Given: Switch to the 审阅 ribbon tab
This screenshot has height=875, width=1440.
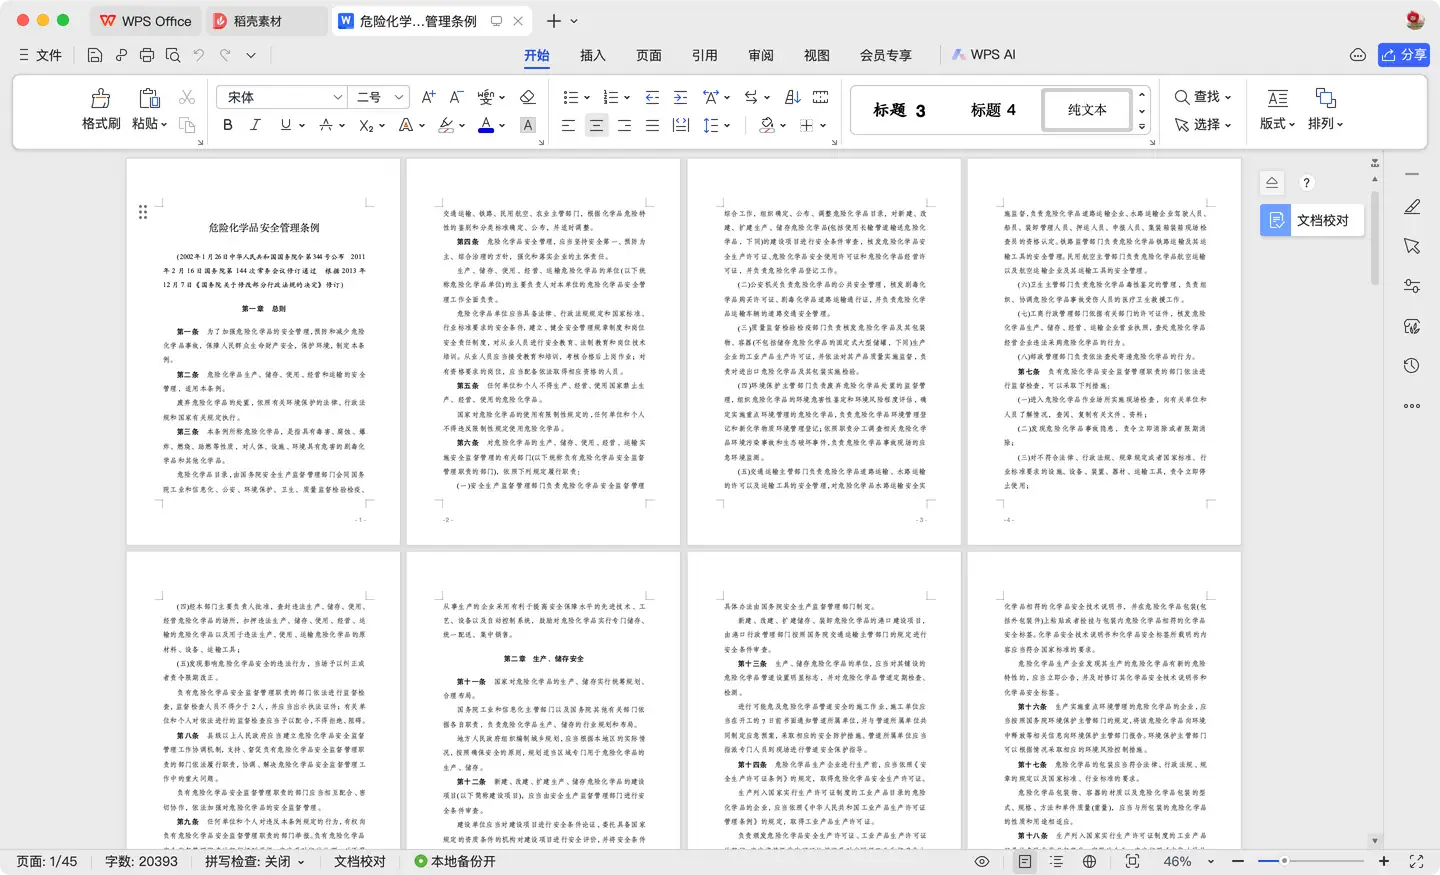Looking at the screenshot, I should (x=761, y=55).
